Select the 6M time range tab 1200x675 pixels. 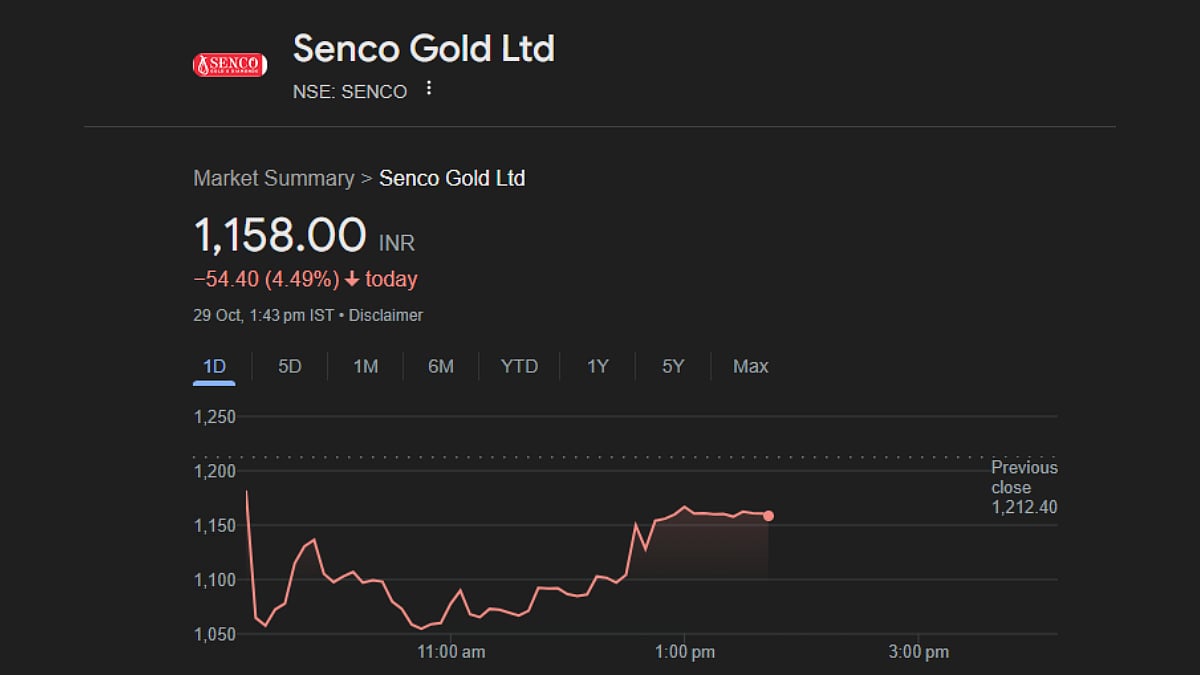[440, 366]
